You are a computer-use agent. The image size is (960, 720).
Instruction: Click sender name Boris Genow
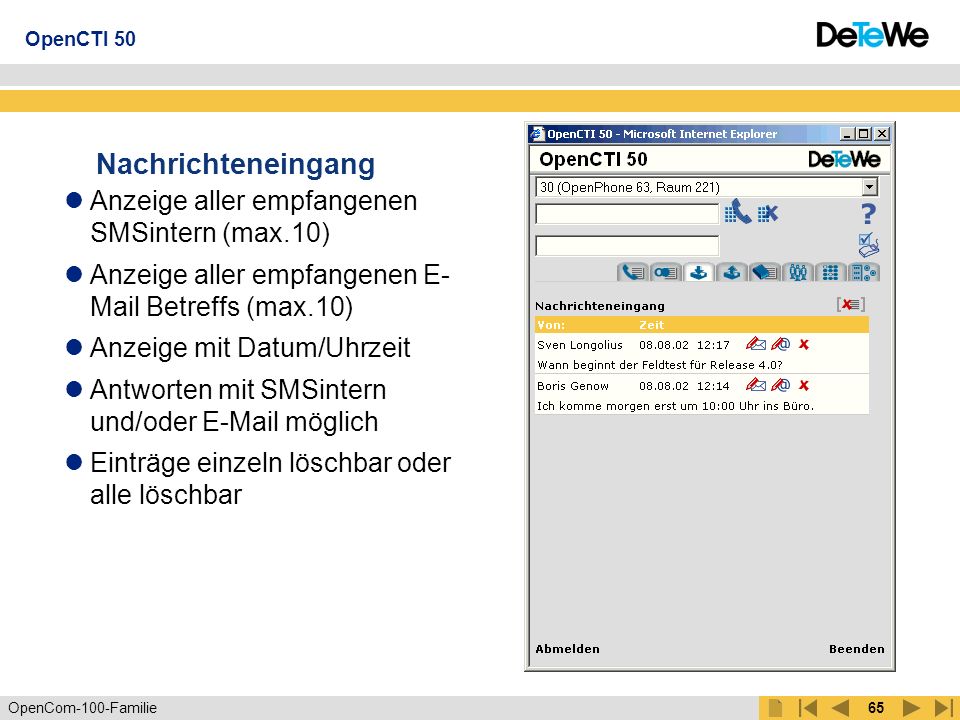pyautogui.click(x=573, y=386)
